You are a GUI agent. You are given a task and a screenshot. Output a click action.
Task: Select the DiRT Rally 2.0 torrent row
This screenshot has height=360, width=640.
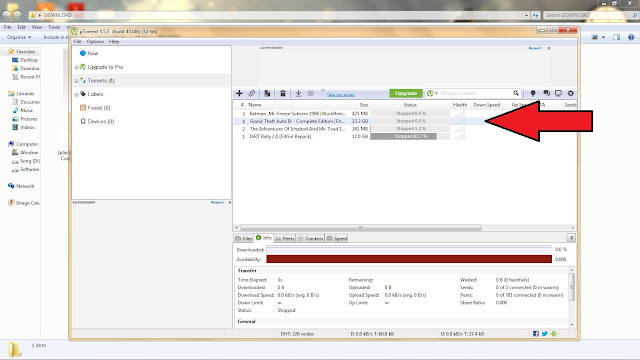tap(280, 136)
